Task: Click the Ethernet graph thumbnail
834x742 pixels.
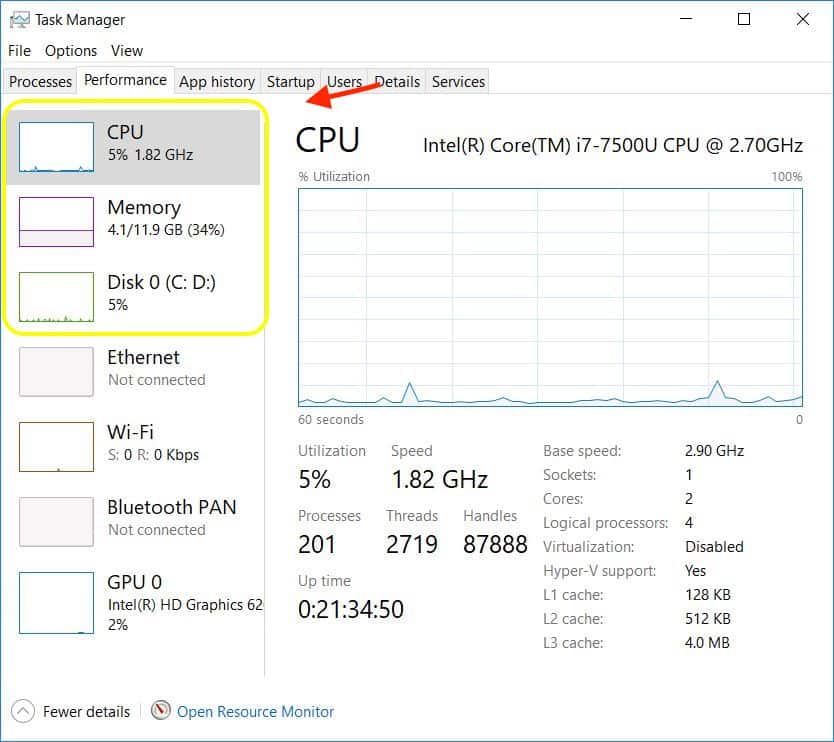Action: coord(57,371)
